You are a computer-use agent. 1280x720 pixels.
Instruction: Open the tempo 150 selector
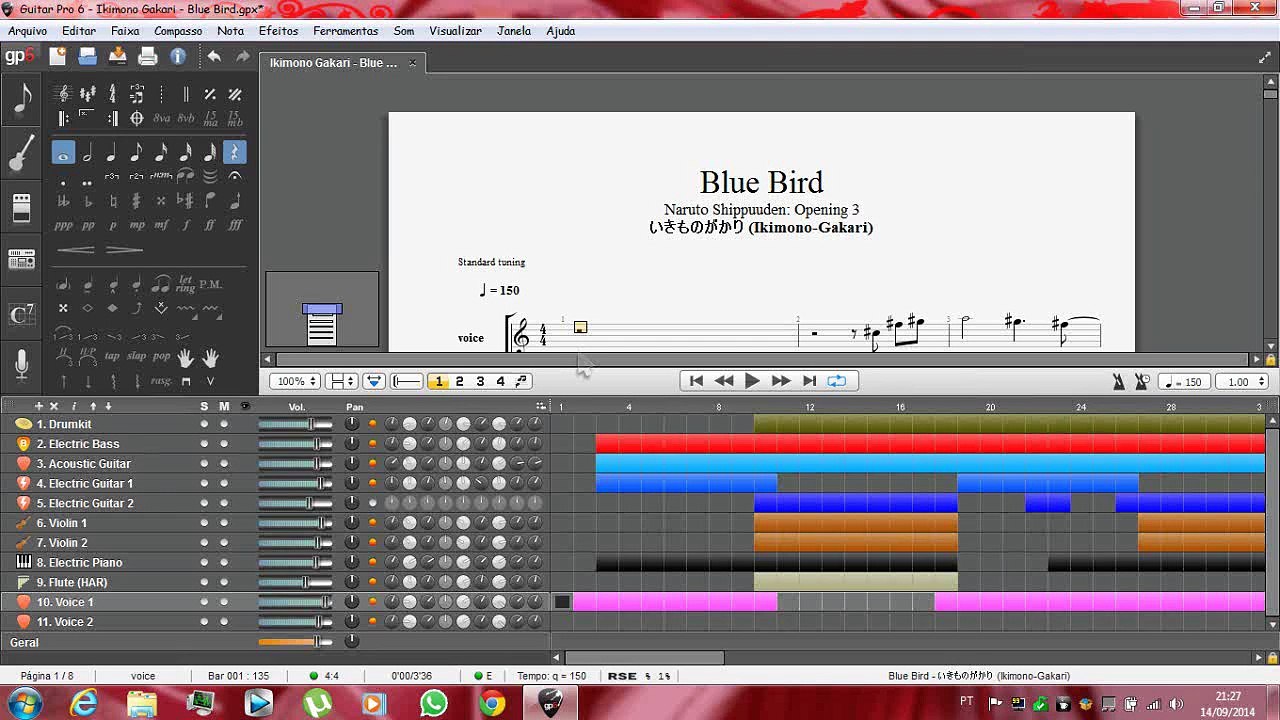(x=1184, y=381)
